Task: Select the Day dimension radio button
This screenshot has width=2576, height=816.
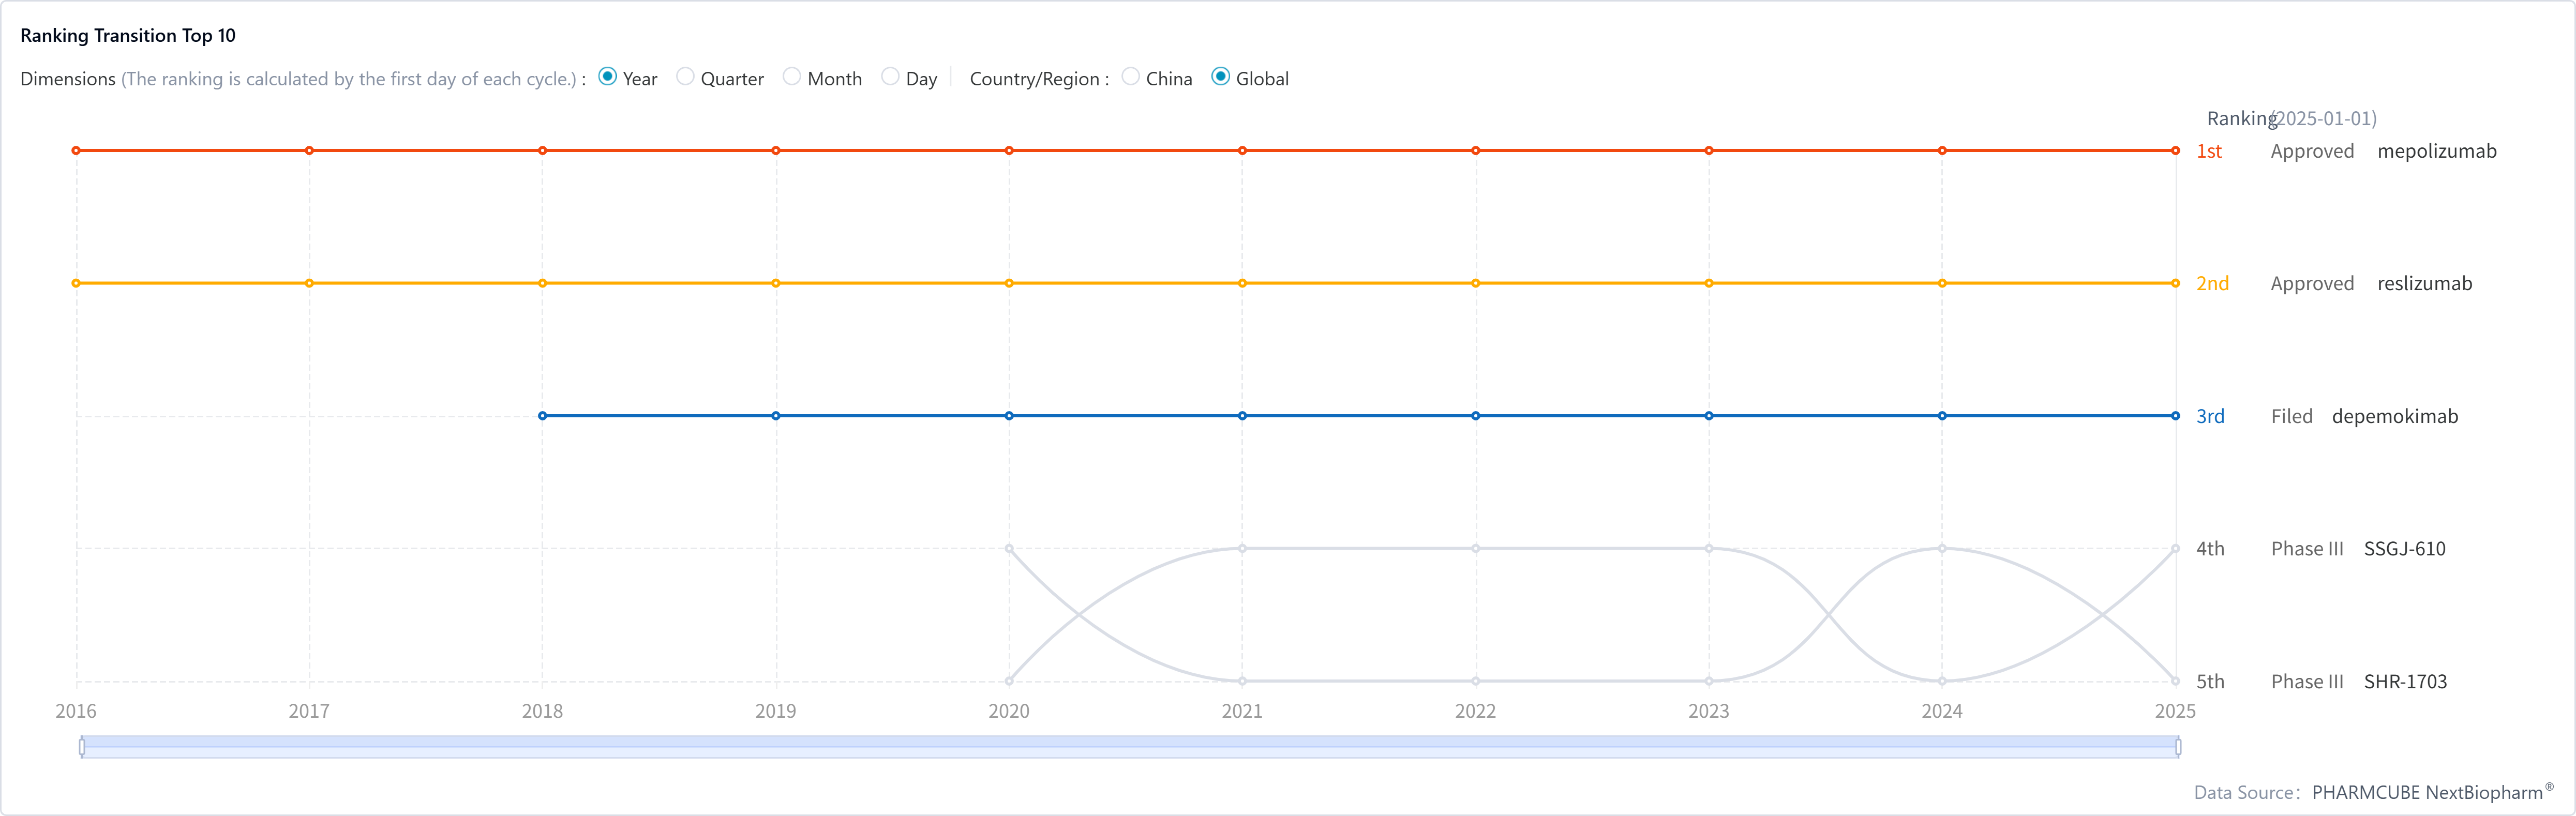Action: (x=890, y=77)
